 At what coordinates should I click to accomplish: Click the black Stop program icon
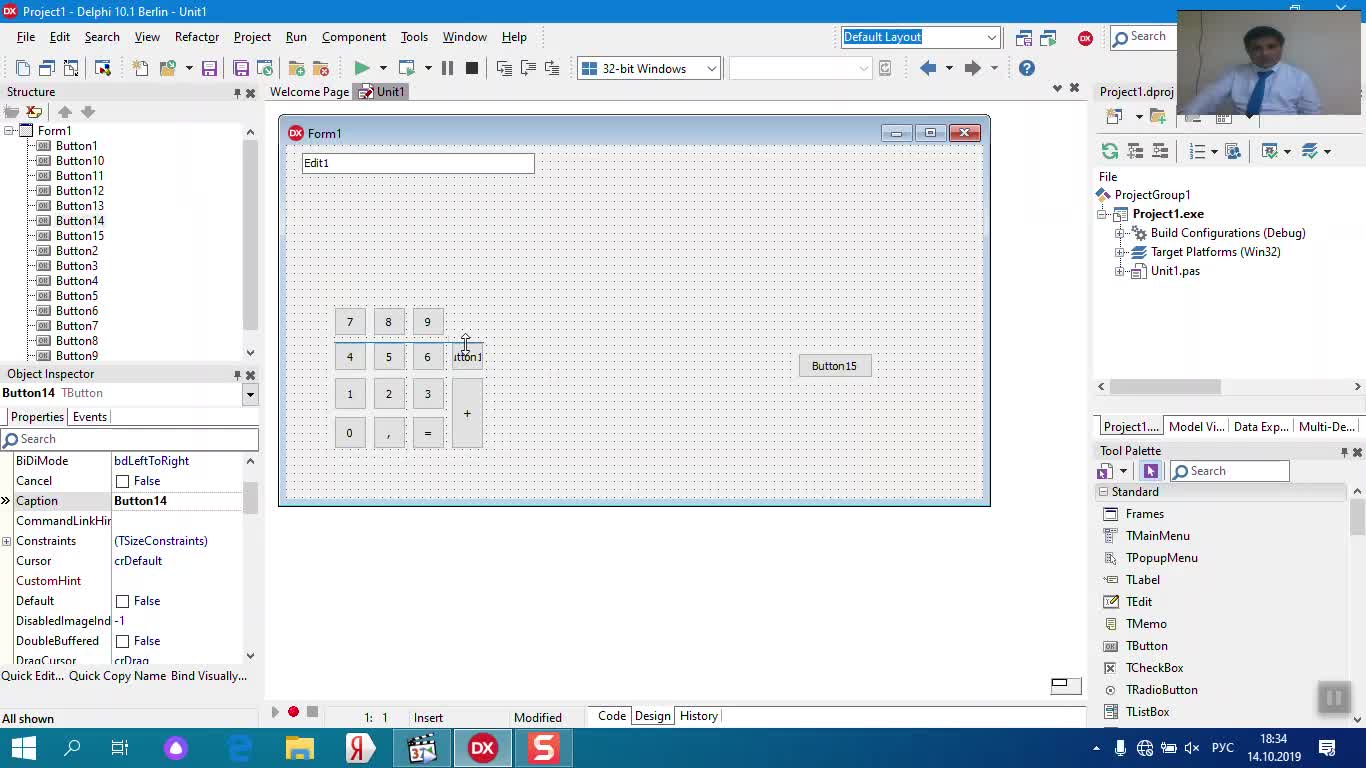coord(472,68)
